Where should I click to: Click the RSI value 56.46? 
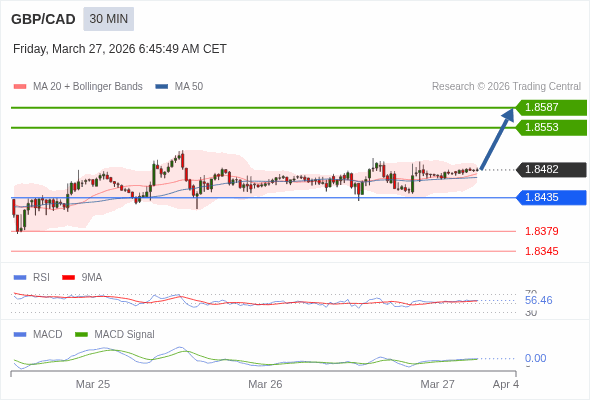coord(538,300)
